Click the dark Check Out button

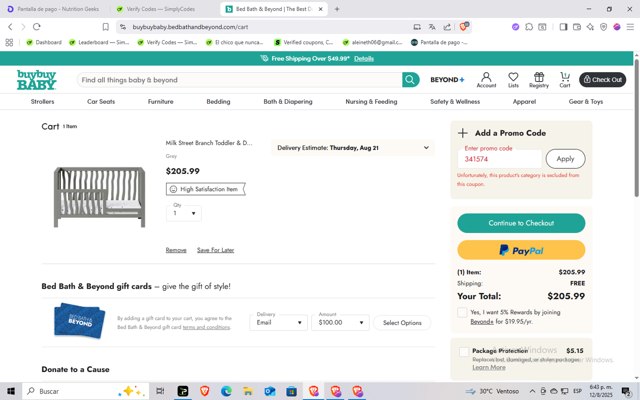pos(602,80)
